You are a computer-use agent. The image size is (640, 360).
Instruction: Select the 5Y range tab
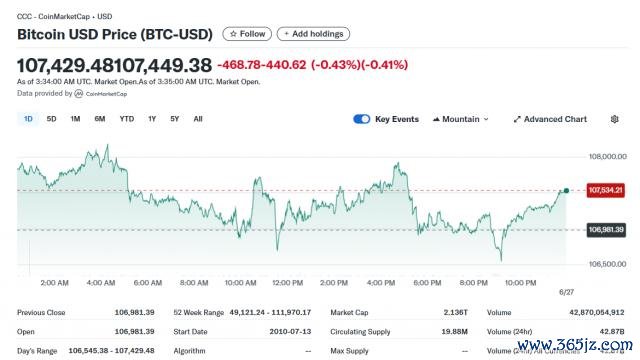click(x=175, y=119)
